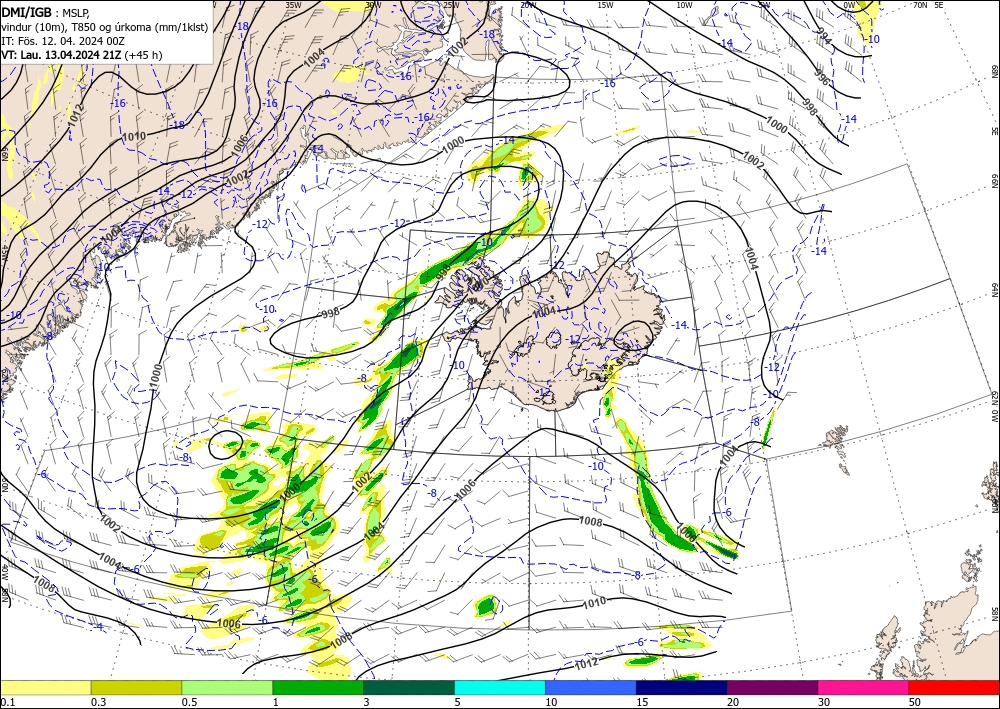This screenshot has width=1000, height=709.
Task: Click the "30" legend value label
Action: point(824,702)
